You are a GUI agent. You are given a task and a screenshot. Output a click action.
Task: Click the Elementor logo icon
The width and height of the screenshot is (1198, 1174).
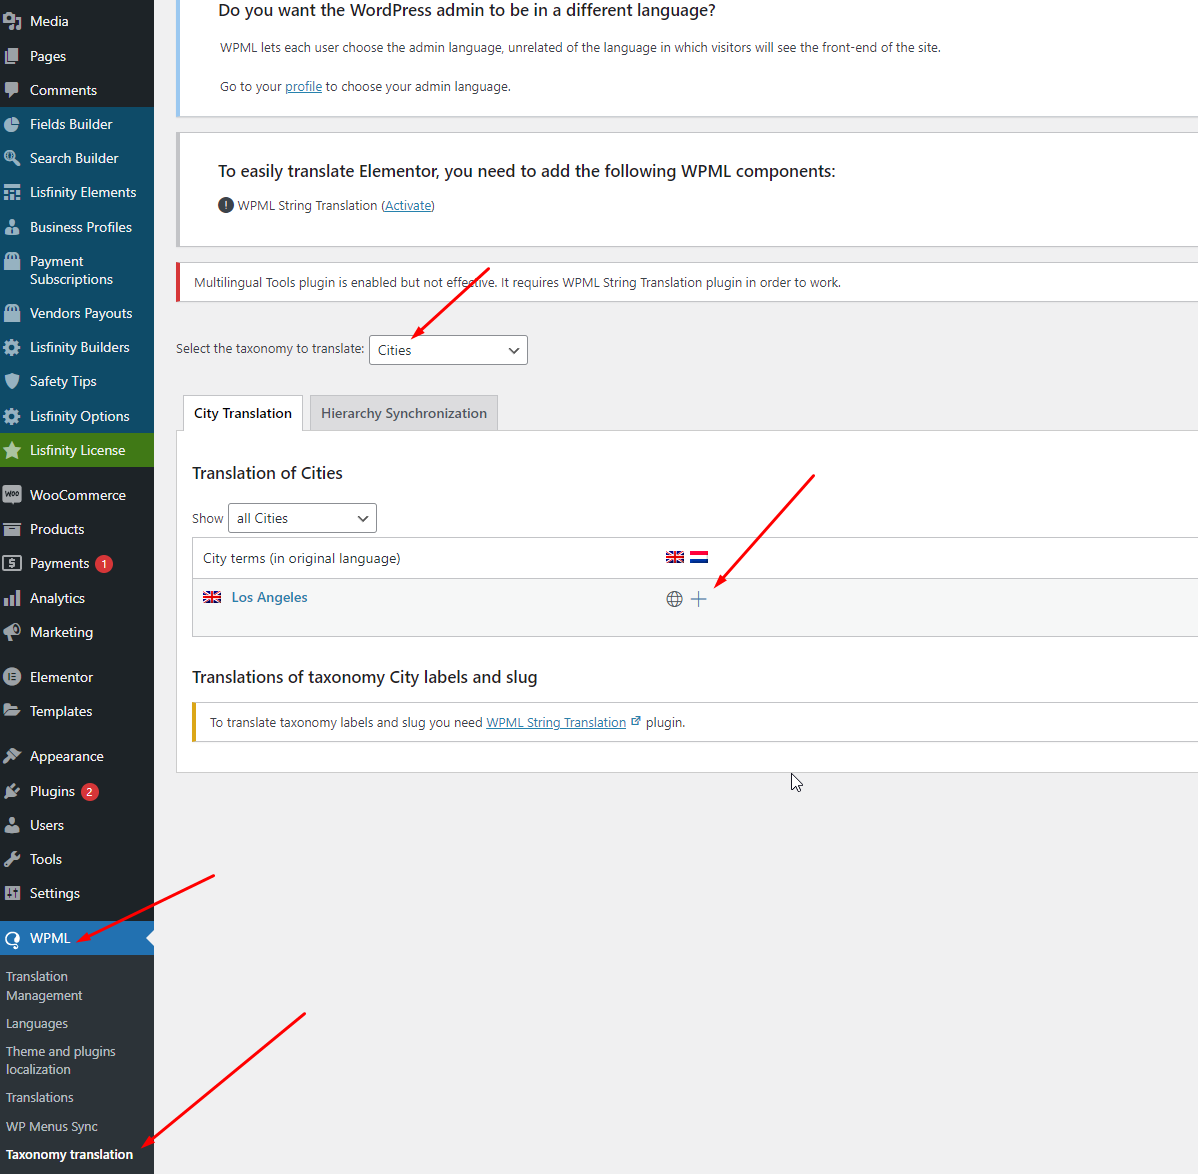12,677
